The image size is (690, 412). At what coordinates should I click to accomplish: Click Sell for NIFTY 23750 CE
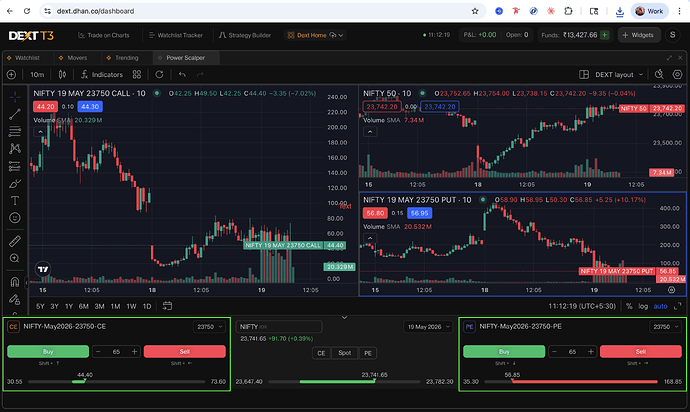[x=185, y=351]
